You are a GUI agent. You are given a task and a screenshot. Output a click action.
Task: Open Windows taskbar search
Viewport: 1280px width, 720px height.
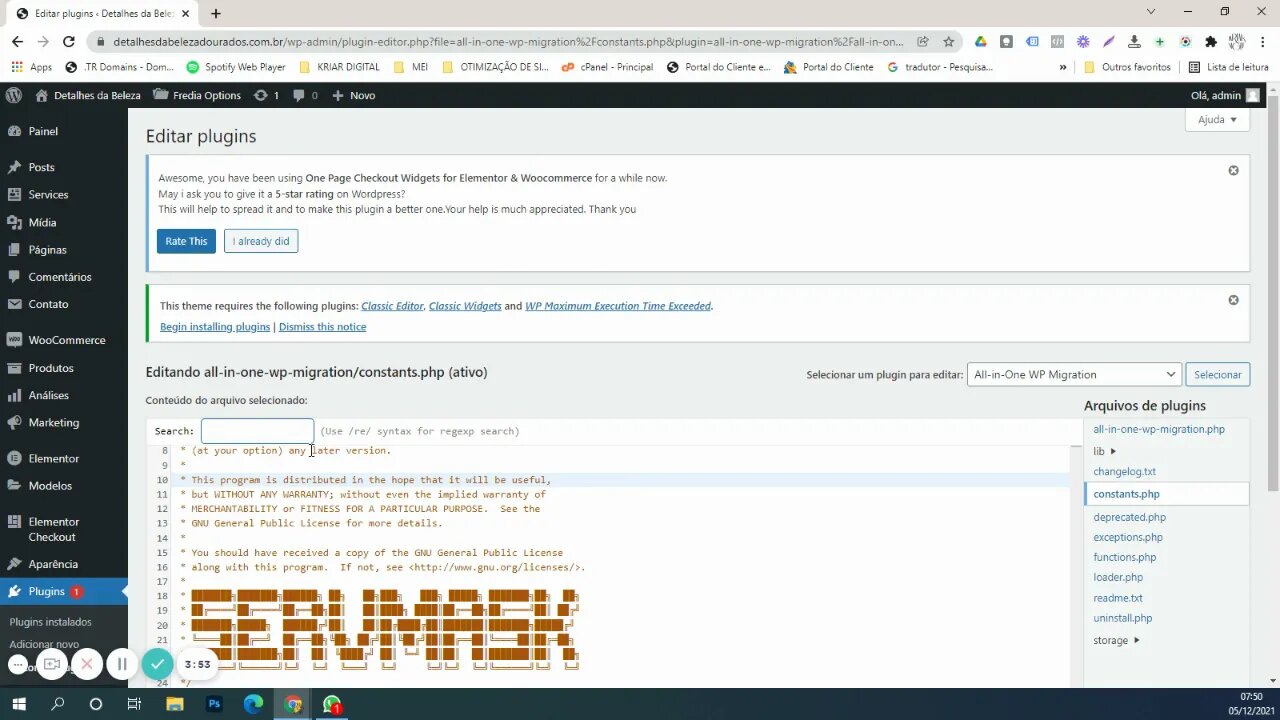tap(57, 704)
